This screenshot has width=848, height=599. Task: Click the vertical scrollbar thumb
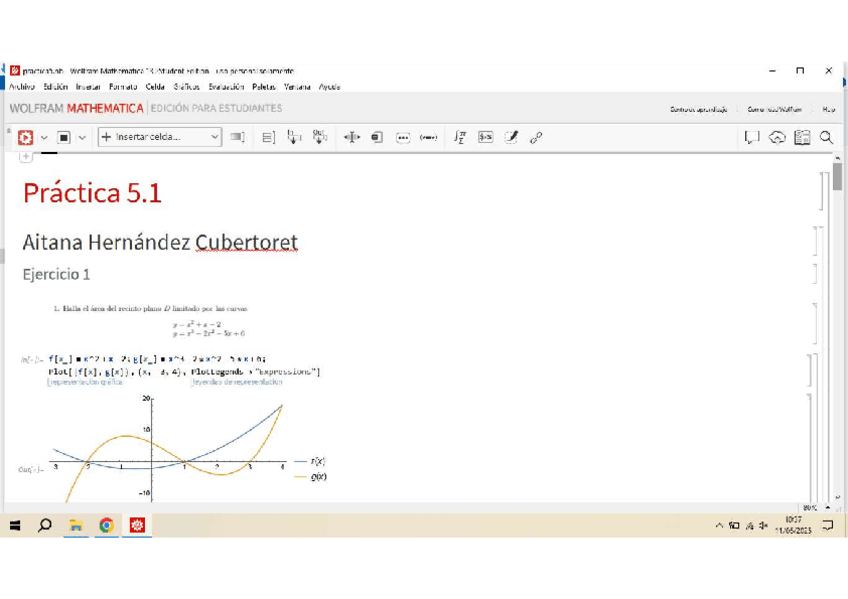tap(837, 178)
